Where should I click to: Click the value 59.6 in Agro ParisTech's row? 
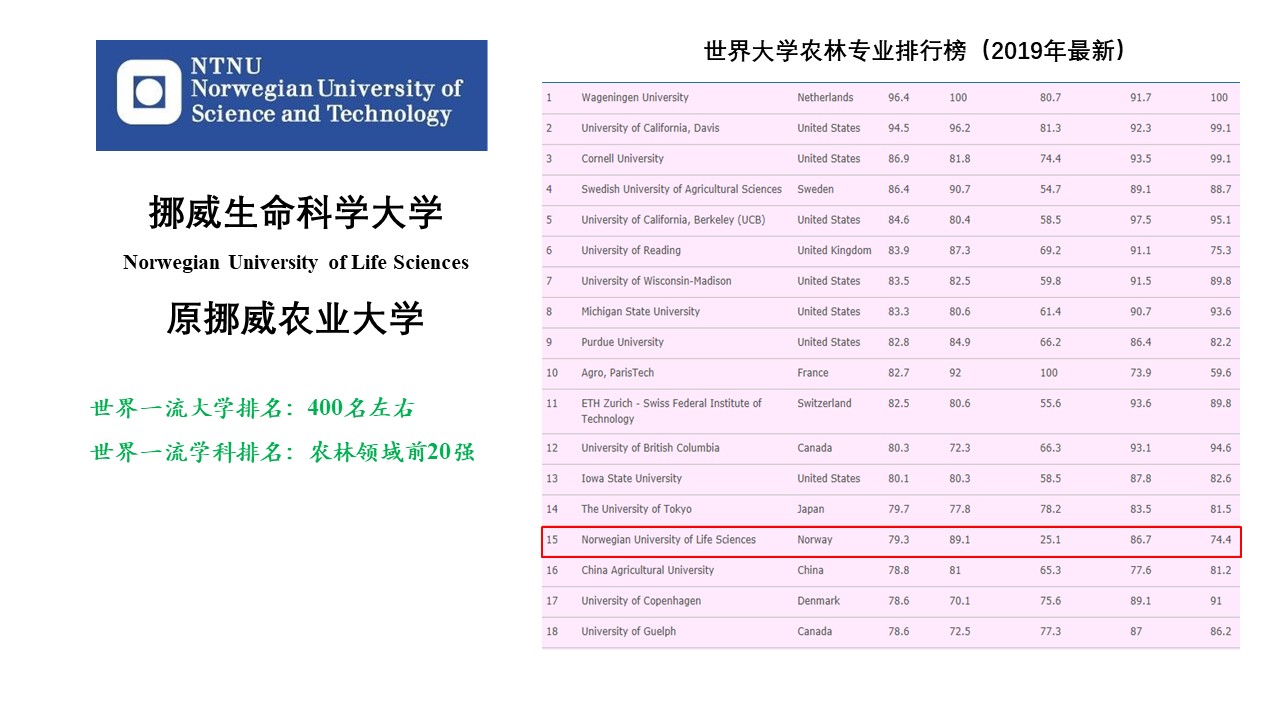click(x=1220, y=373)
